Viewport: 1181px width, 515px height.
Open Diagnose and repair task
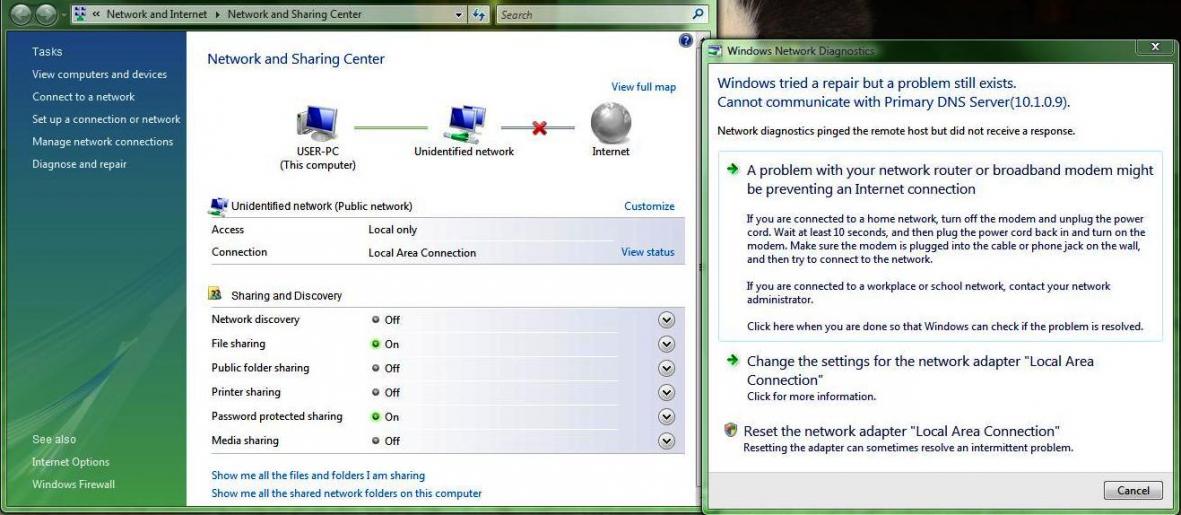click(79, 164)
